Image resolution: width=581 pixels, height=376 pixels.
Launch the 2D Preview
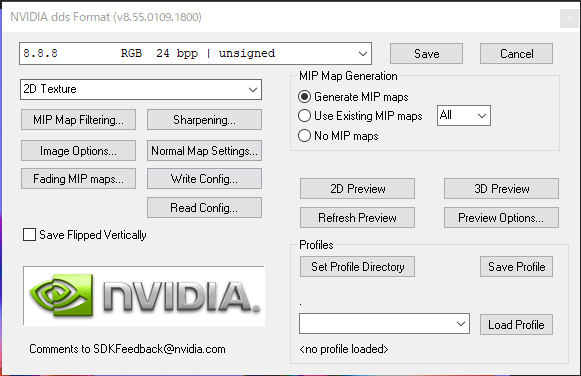[357, 189]
